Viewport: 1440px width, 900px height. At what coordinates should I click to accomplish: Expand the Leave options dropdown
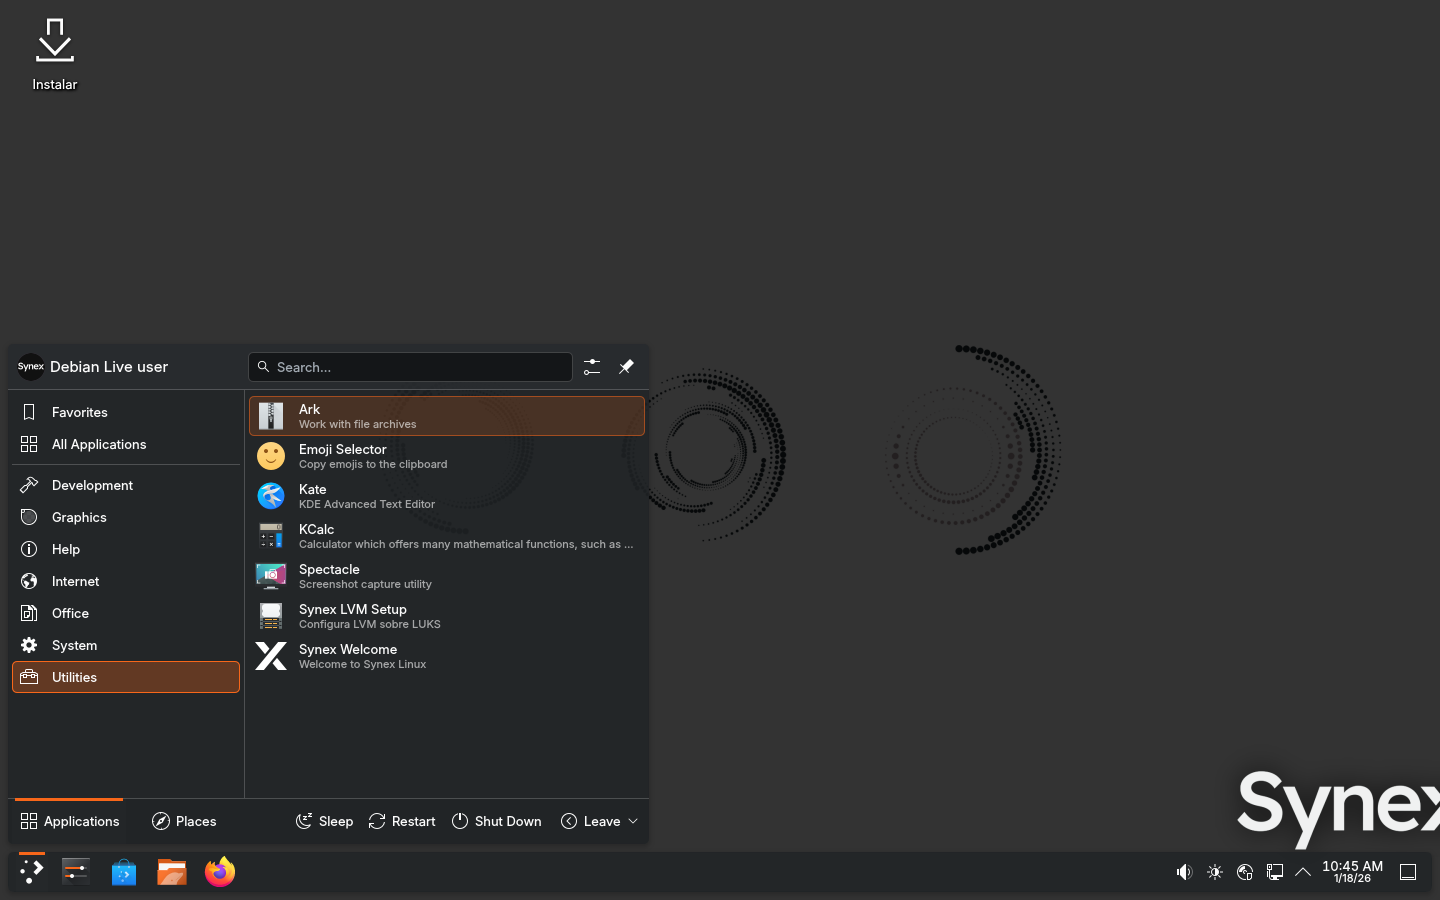[x=599, y=821]
